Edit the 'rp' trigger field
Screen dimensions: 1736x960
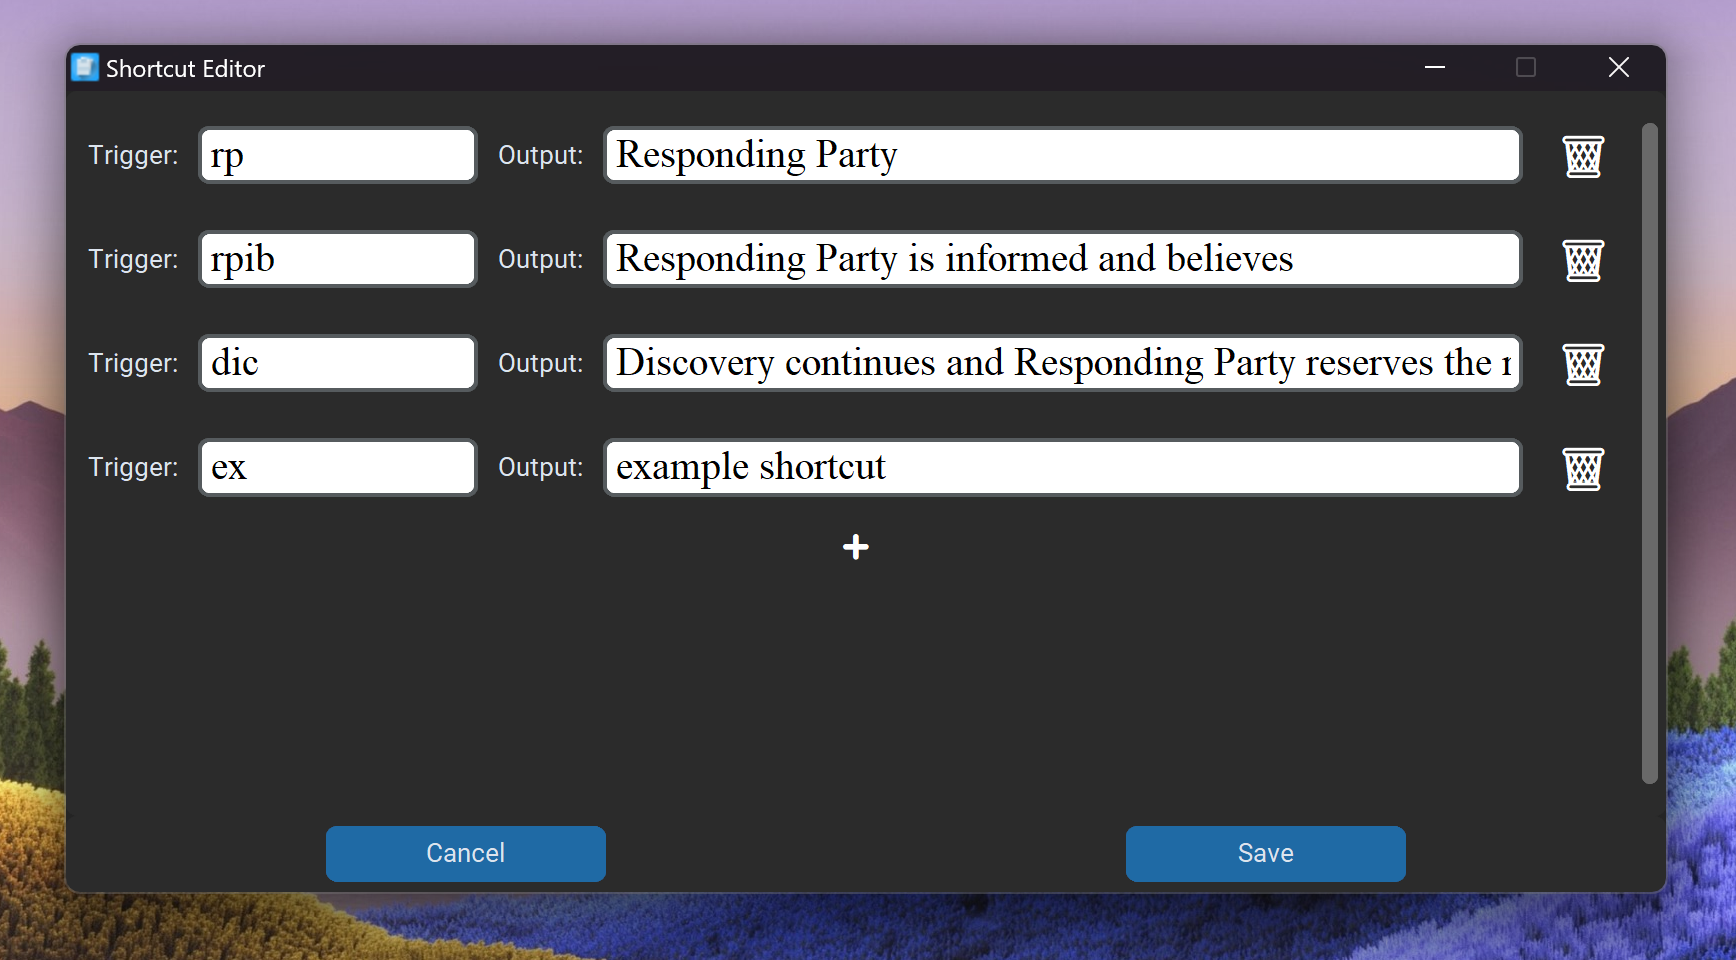(x=338, y=156)
